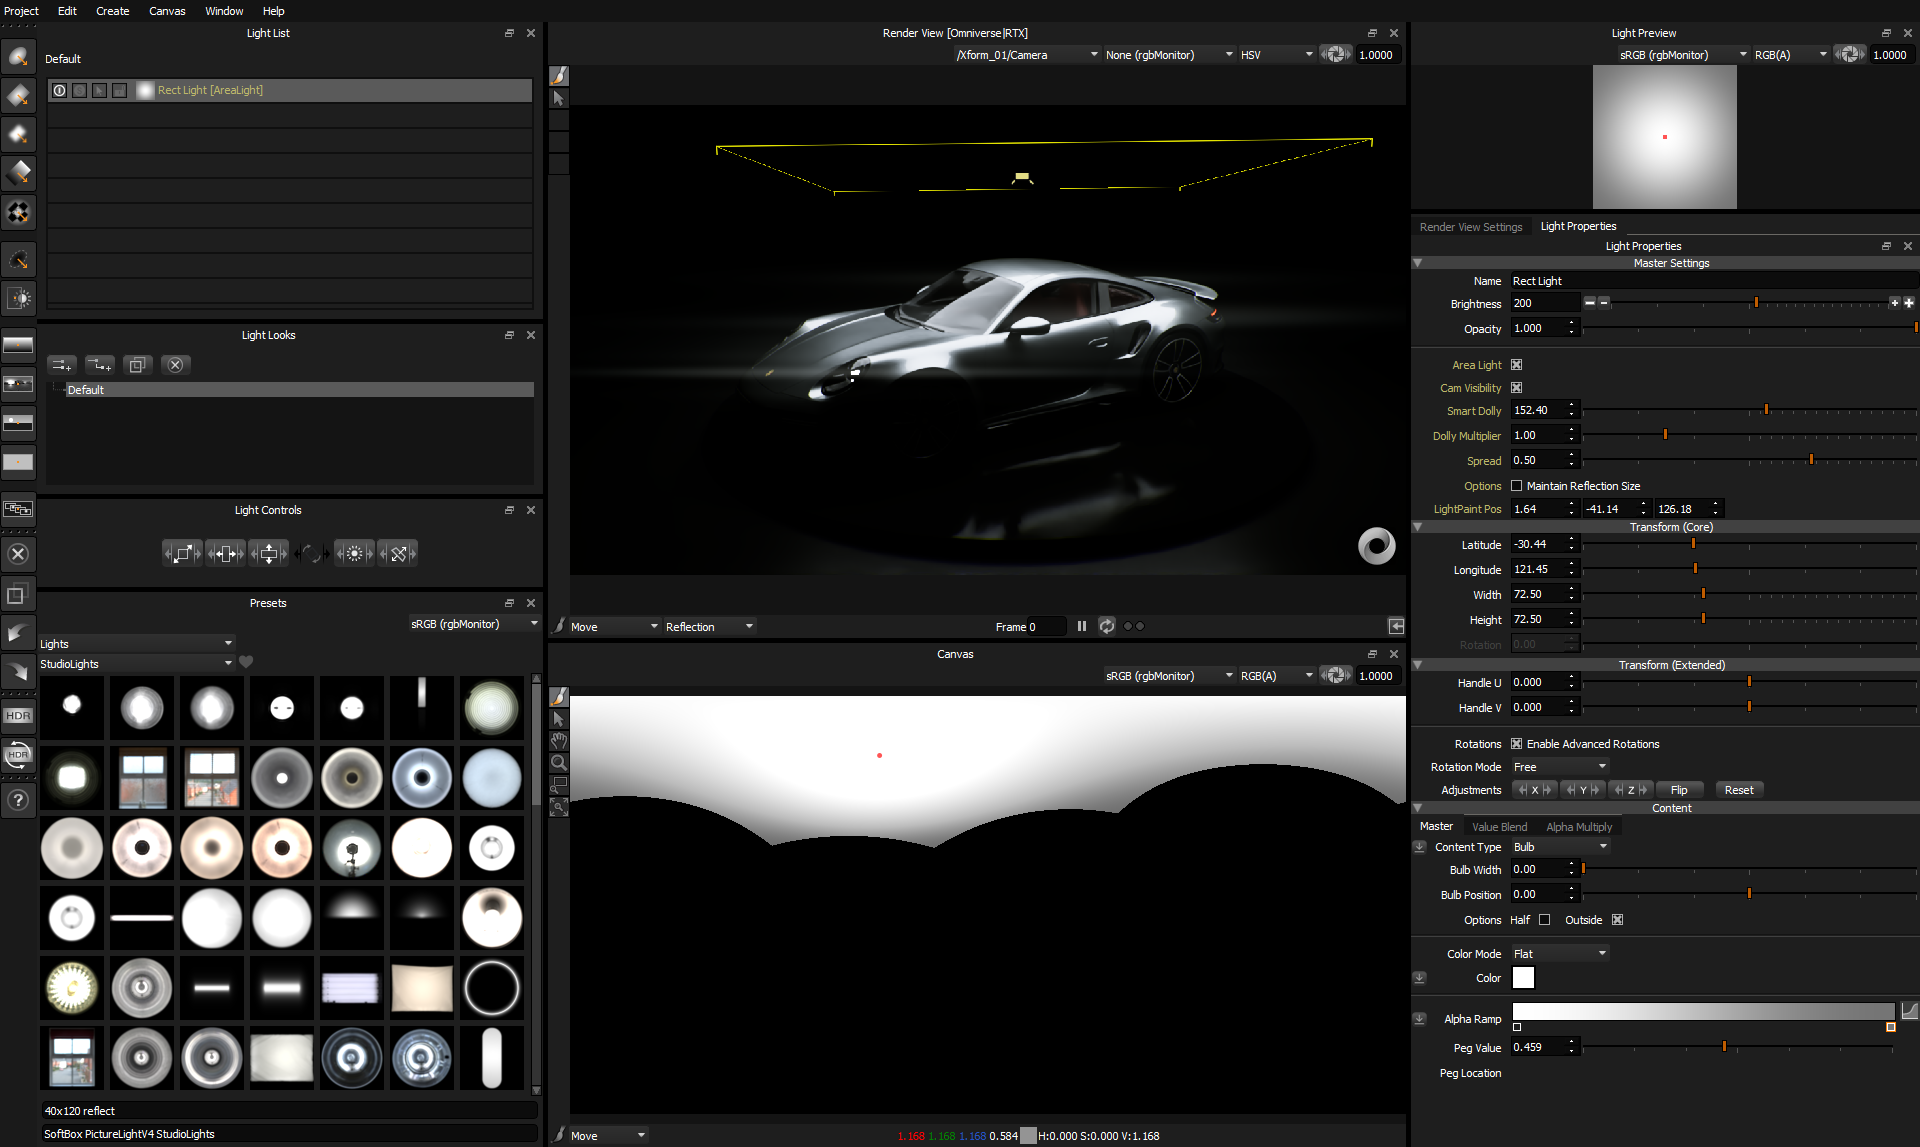Enable Maintain Reflection Size checkbox
1920x1147 pixels.
click(x=1516, y=486)
